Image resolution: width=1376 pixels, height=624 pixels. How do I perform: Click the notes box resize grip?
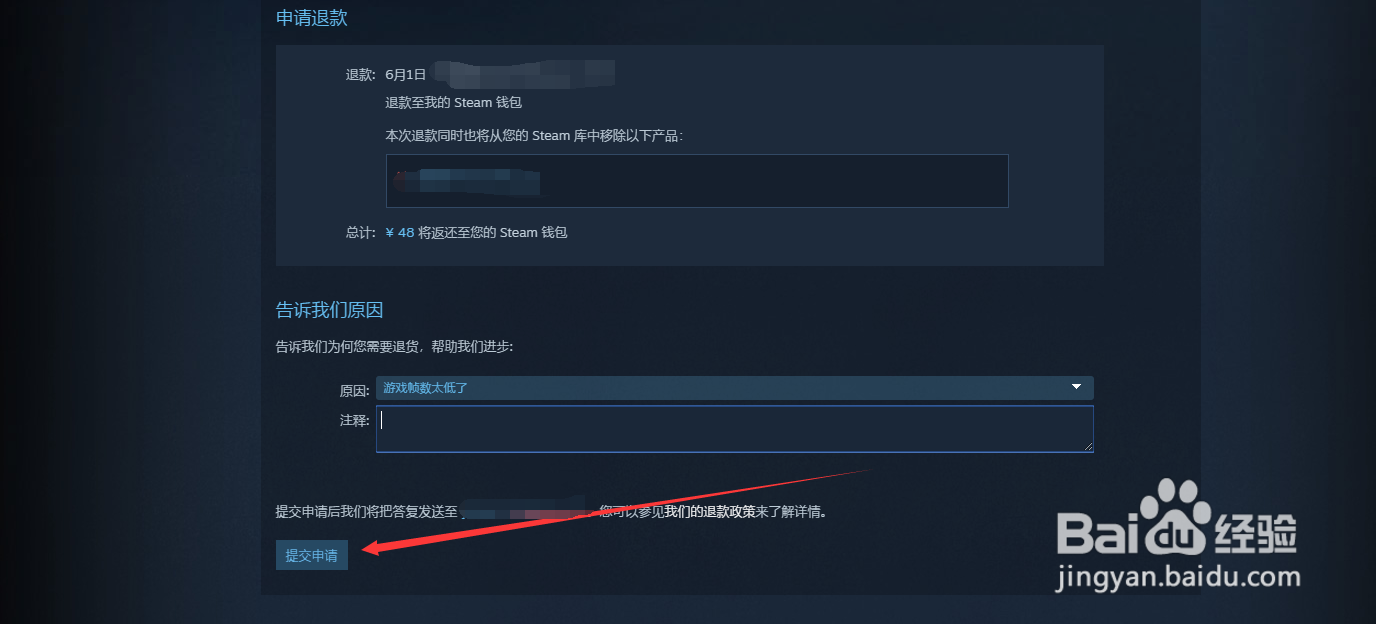click(x=1087, y=445)
